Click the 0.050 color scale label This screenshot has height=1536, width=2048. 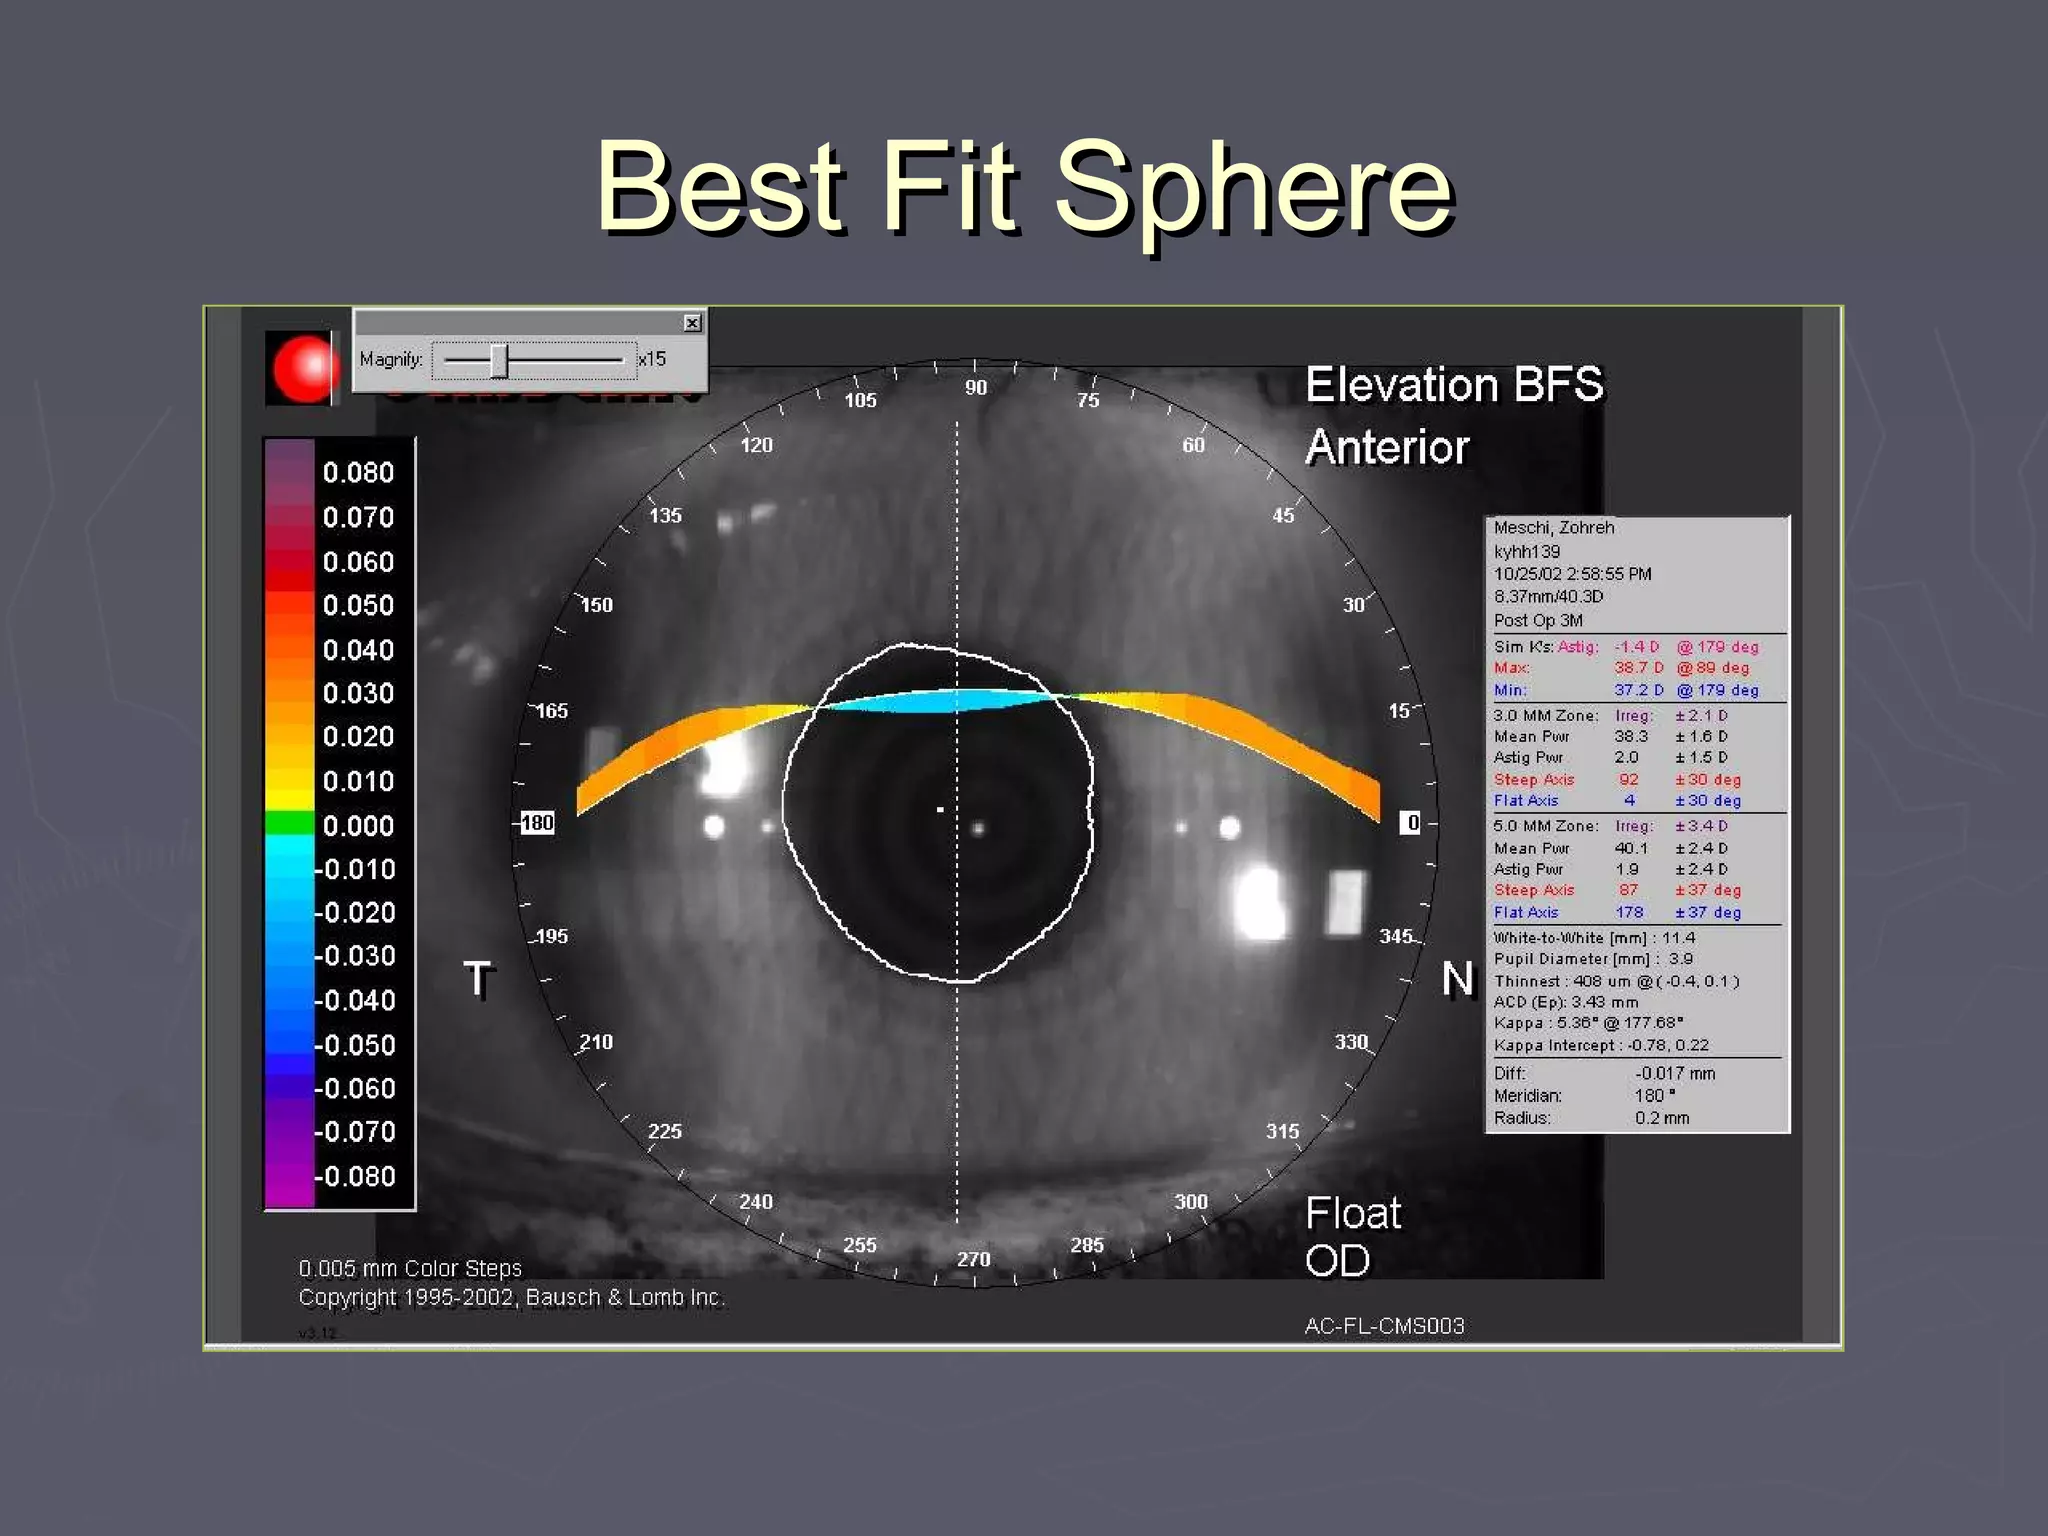tap(358, 605)
